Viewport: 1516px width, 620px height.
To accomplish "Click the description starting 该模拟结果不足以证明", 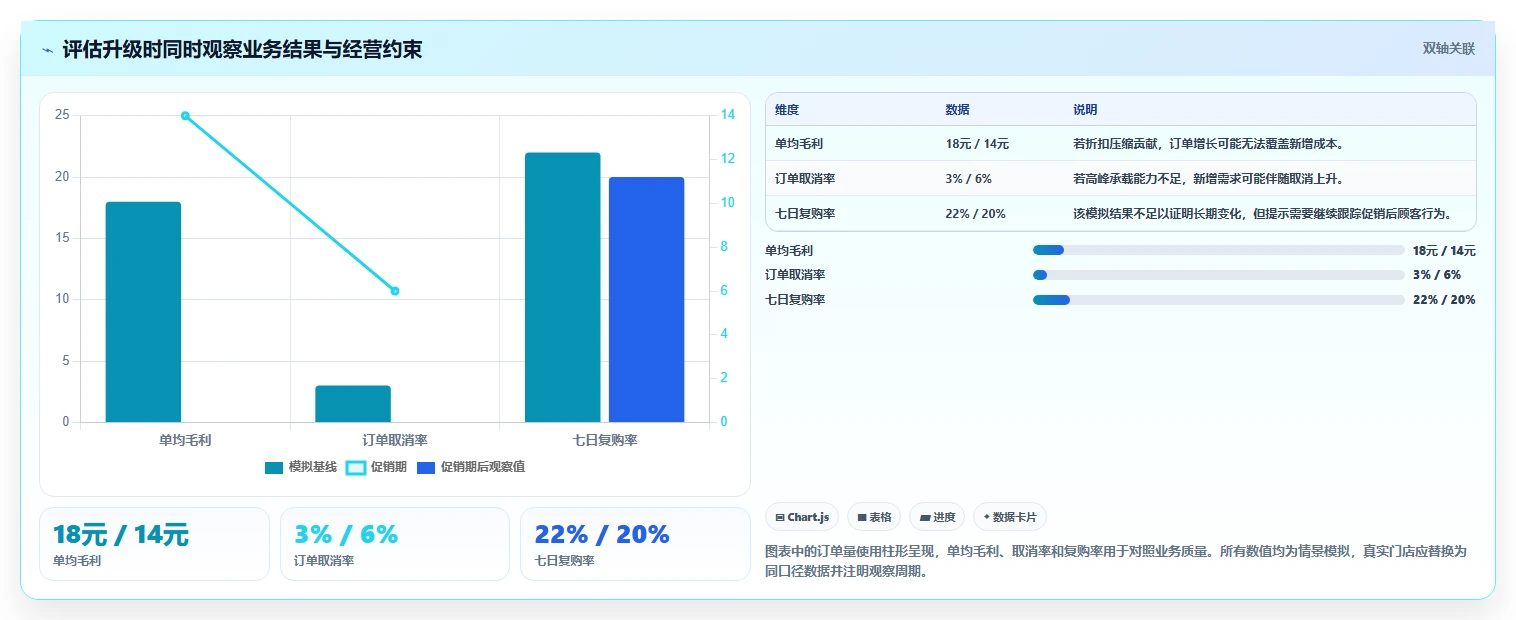I will pyautogui.click(x=1262, y=213).
